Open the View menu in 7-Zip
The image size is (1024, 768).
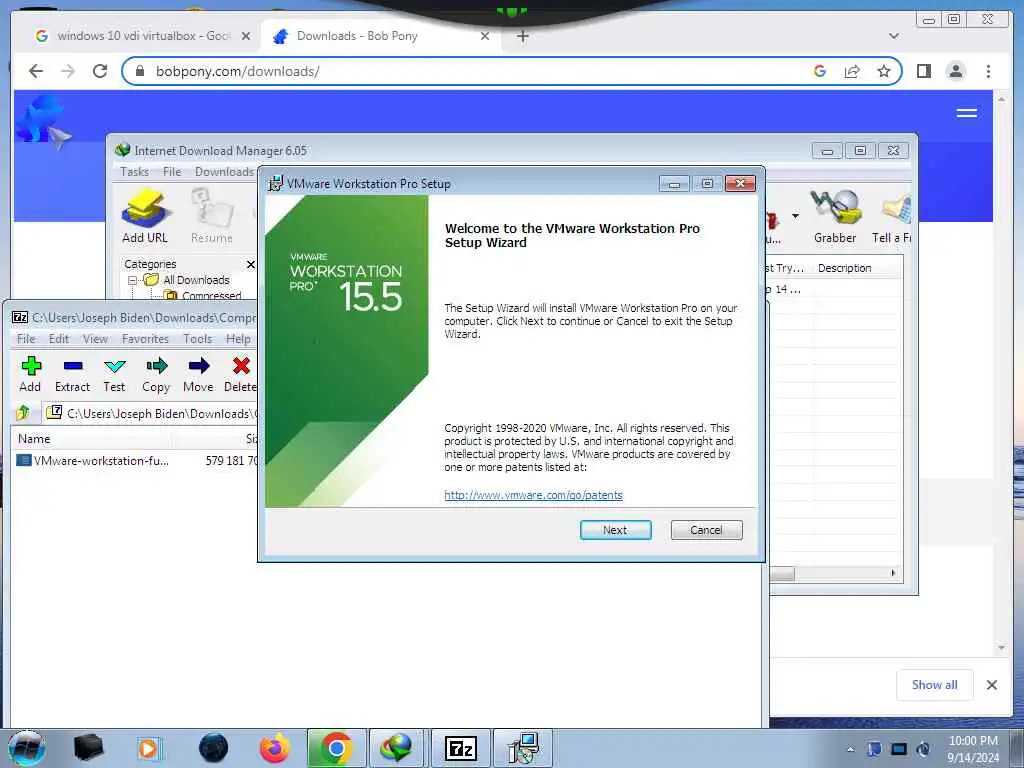(95, 338)
